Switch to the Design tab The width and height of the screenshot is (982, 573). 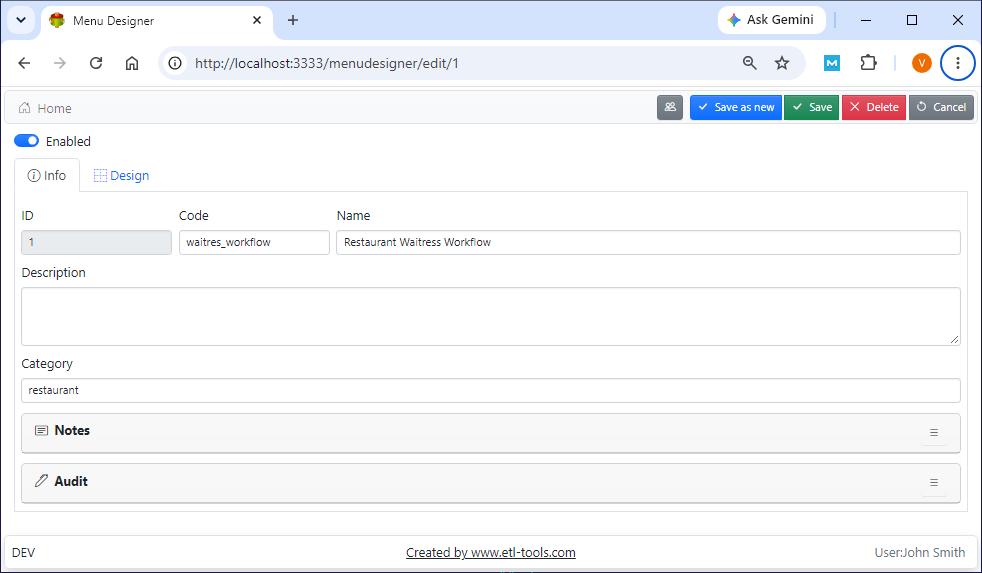(x=121, y=175)
